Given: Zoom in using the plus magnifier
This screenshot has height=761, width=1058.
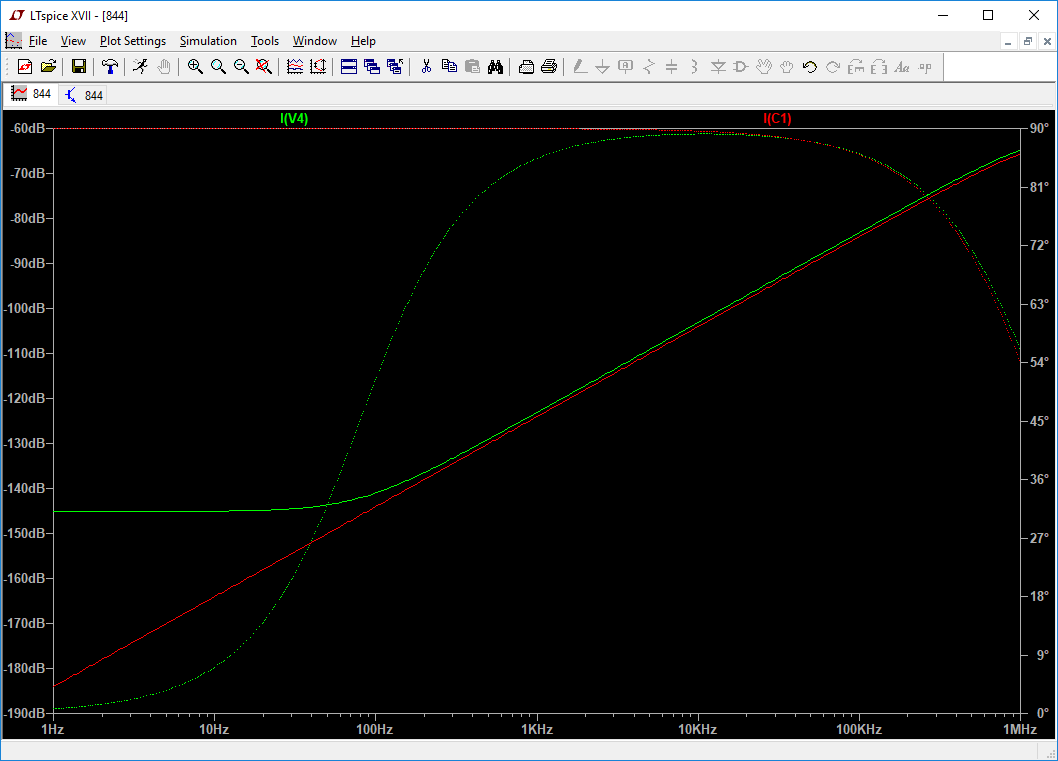Looking at the screenshot, I should point(195,67).
